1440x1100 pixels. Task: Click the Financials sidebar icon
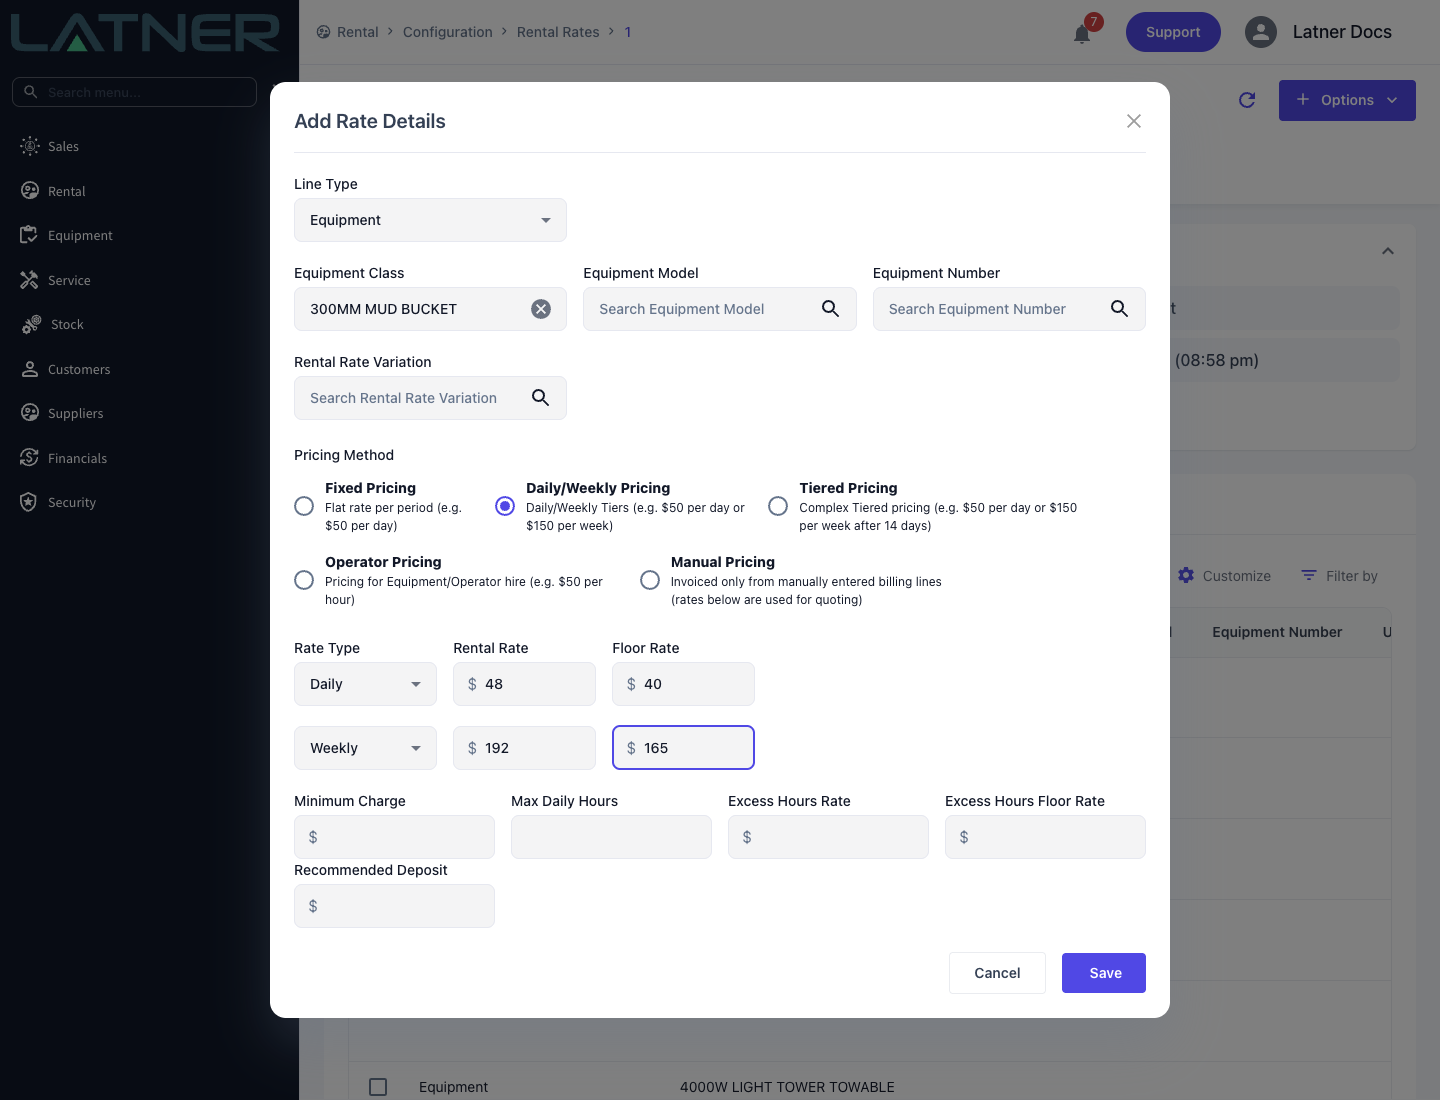(30, 458)
